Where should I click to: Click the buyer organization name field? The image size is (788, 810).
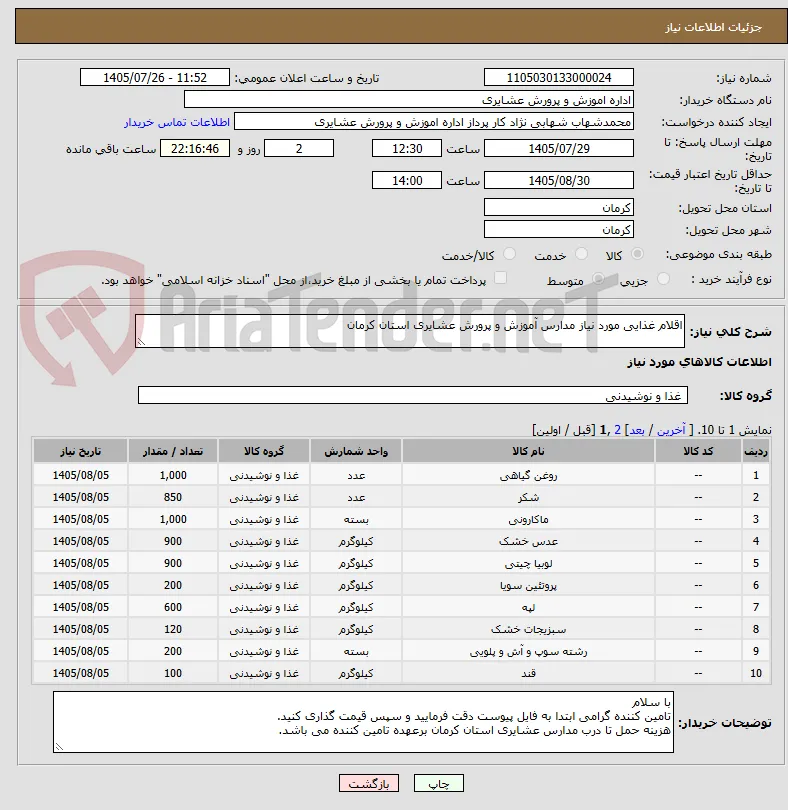409,100
